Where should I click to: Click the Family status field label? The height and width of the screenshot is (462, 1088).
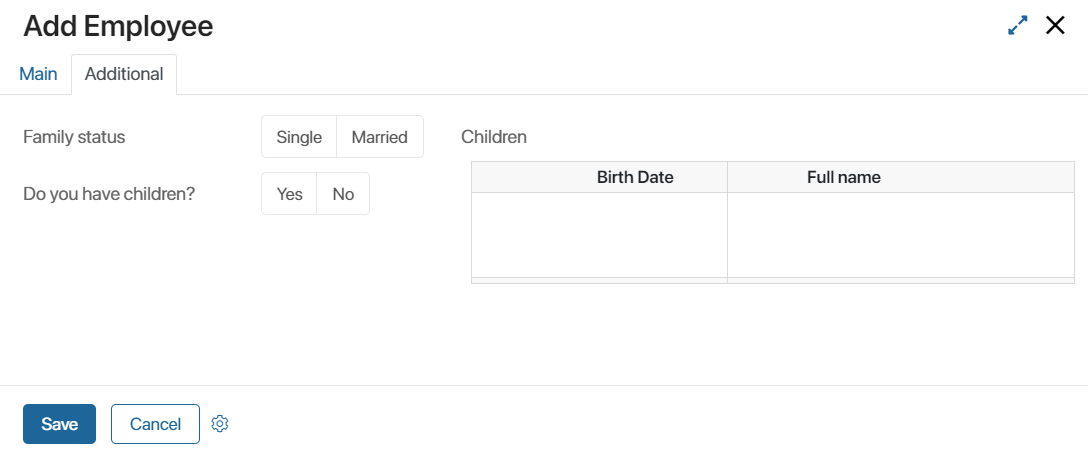tap(74, 137)
